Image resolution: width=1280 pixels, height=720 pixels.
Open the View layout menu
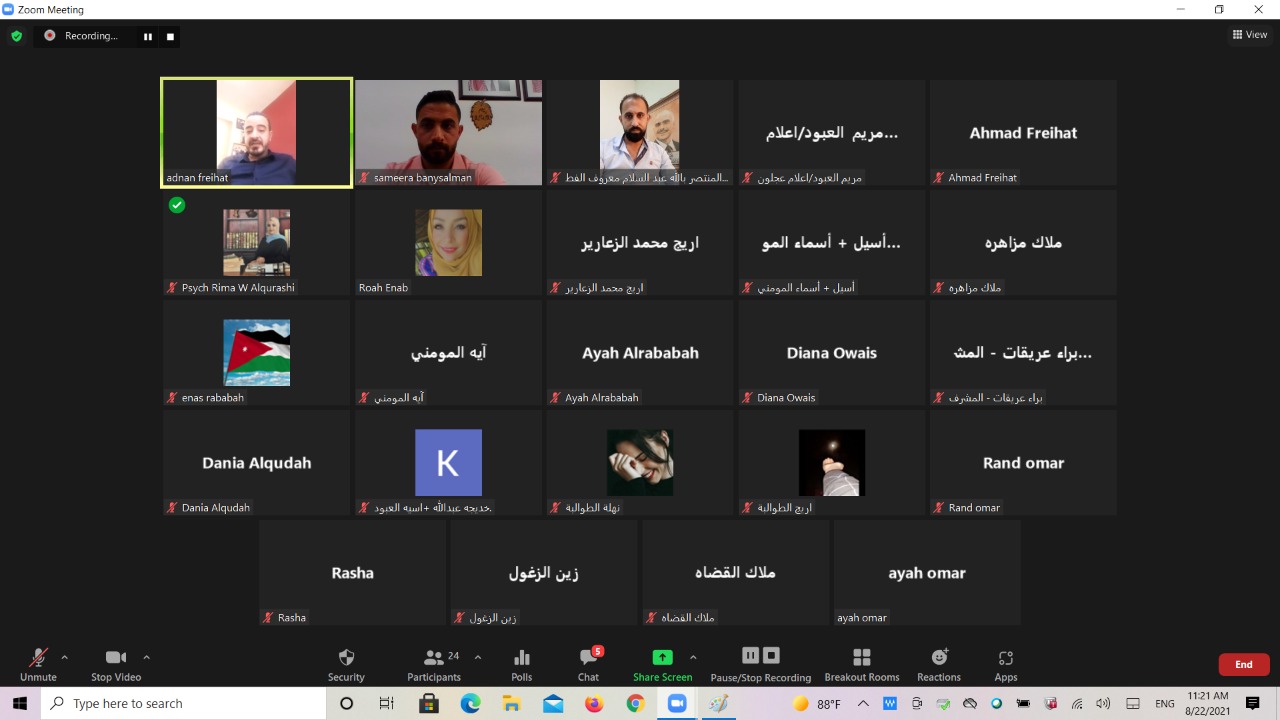coord(1250,34)
